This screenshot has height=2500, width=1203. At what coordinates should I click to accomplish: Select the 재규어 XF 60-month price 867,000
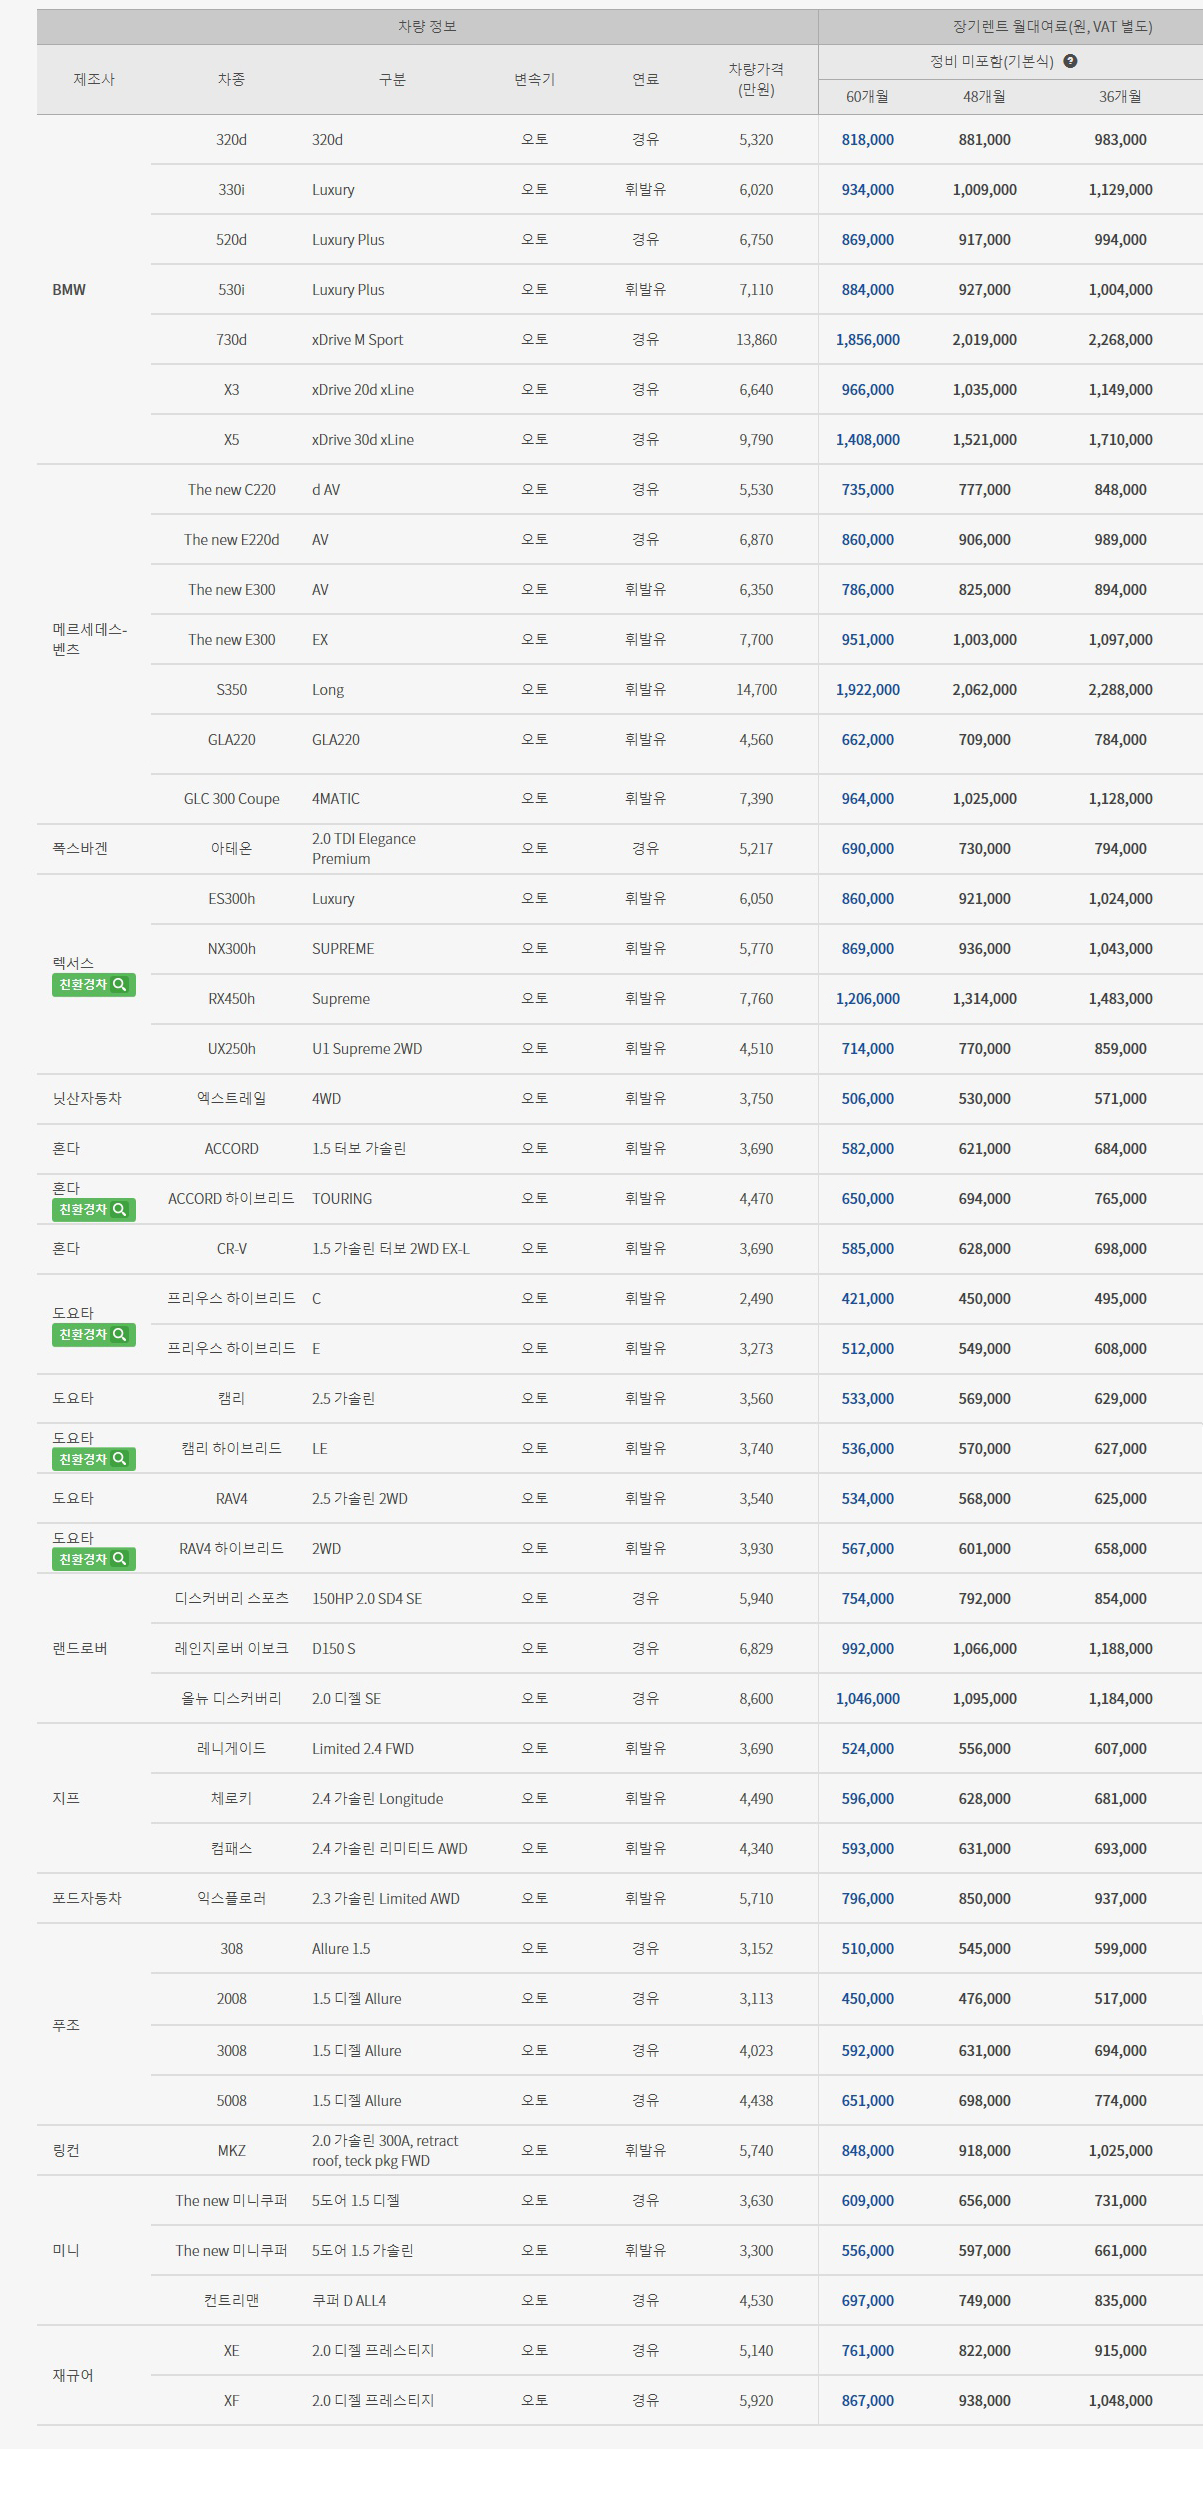(x=867, y=2401)
